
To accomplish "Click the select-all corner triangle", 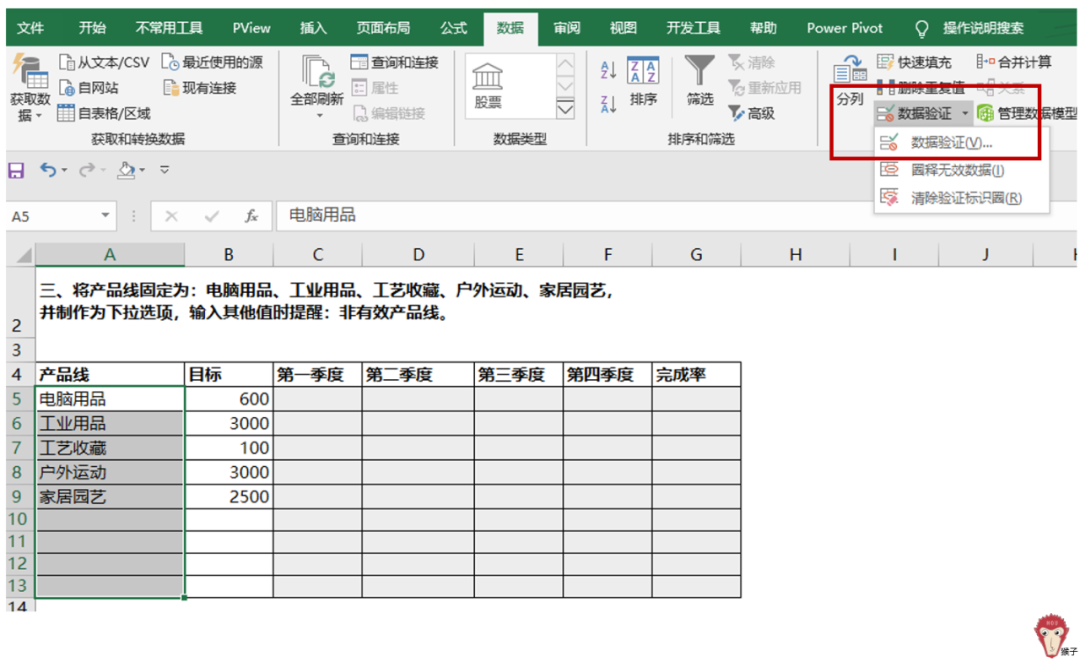I will pyautogui.click(x=24, y=256).
